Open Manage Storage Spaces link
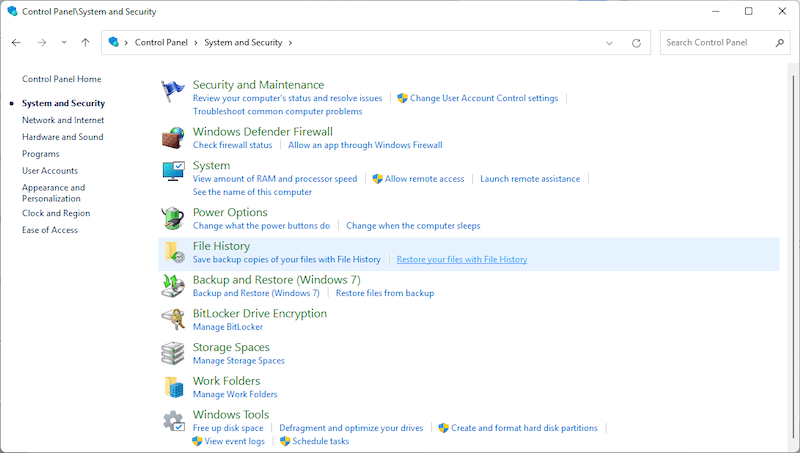The height and width of the screenshot is (453, 800). 239,361
